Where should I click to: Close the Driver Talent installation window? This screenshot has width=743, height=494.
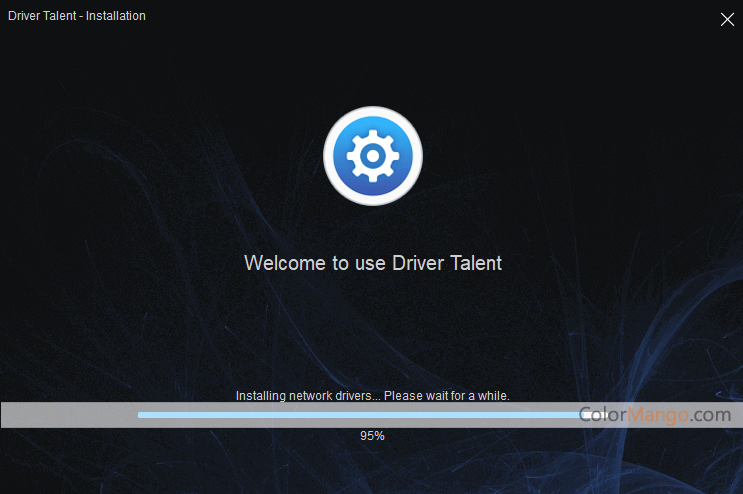(727, 19)
